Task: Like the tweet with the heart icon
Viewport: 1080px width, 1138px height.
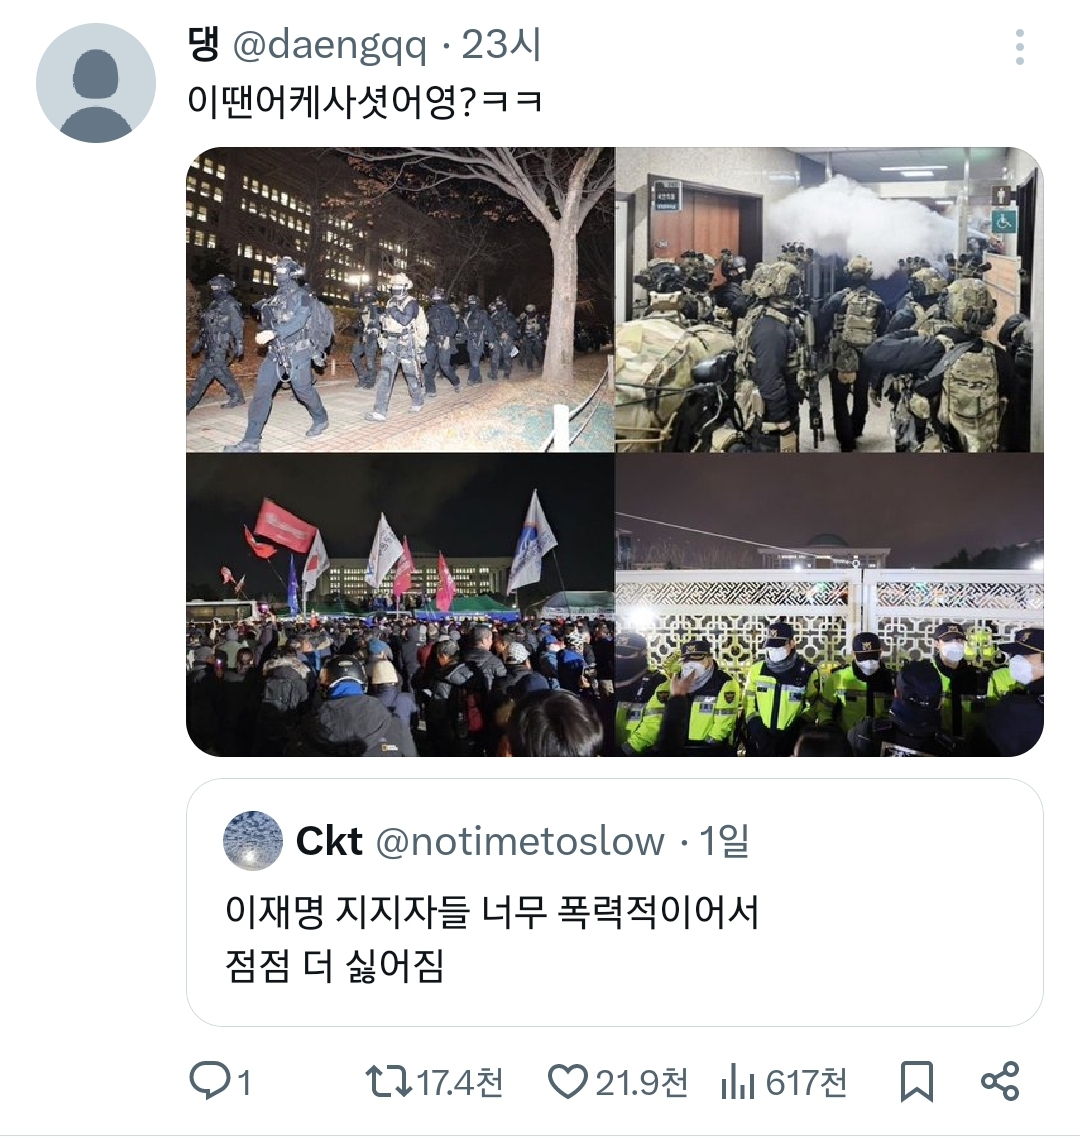Action: click(567, 1082)
